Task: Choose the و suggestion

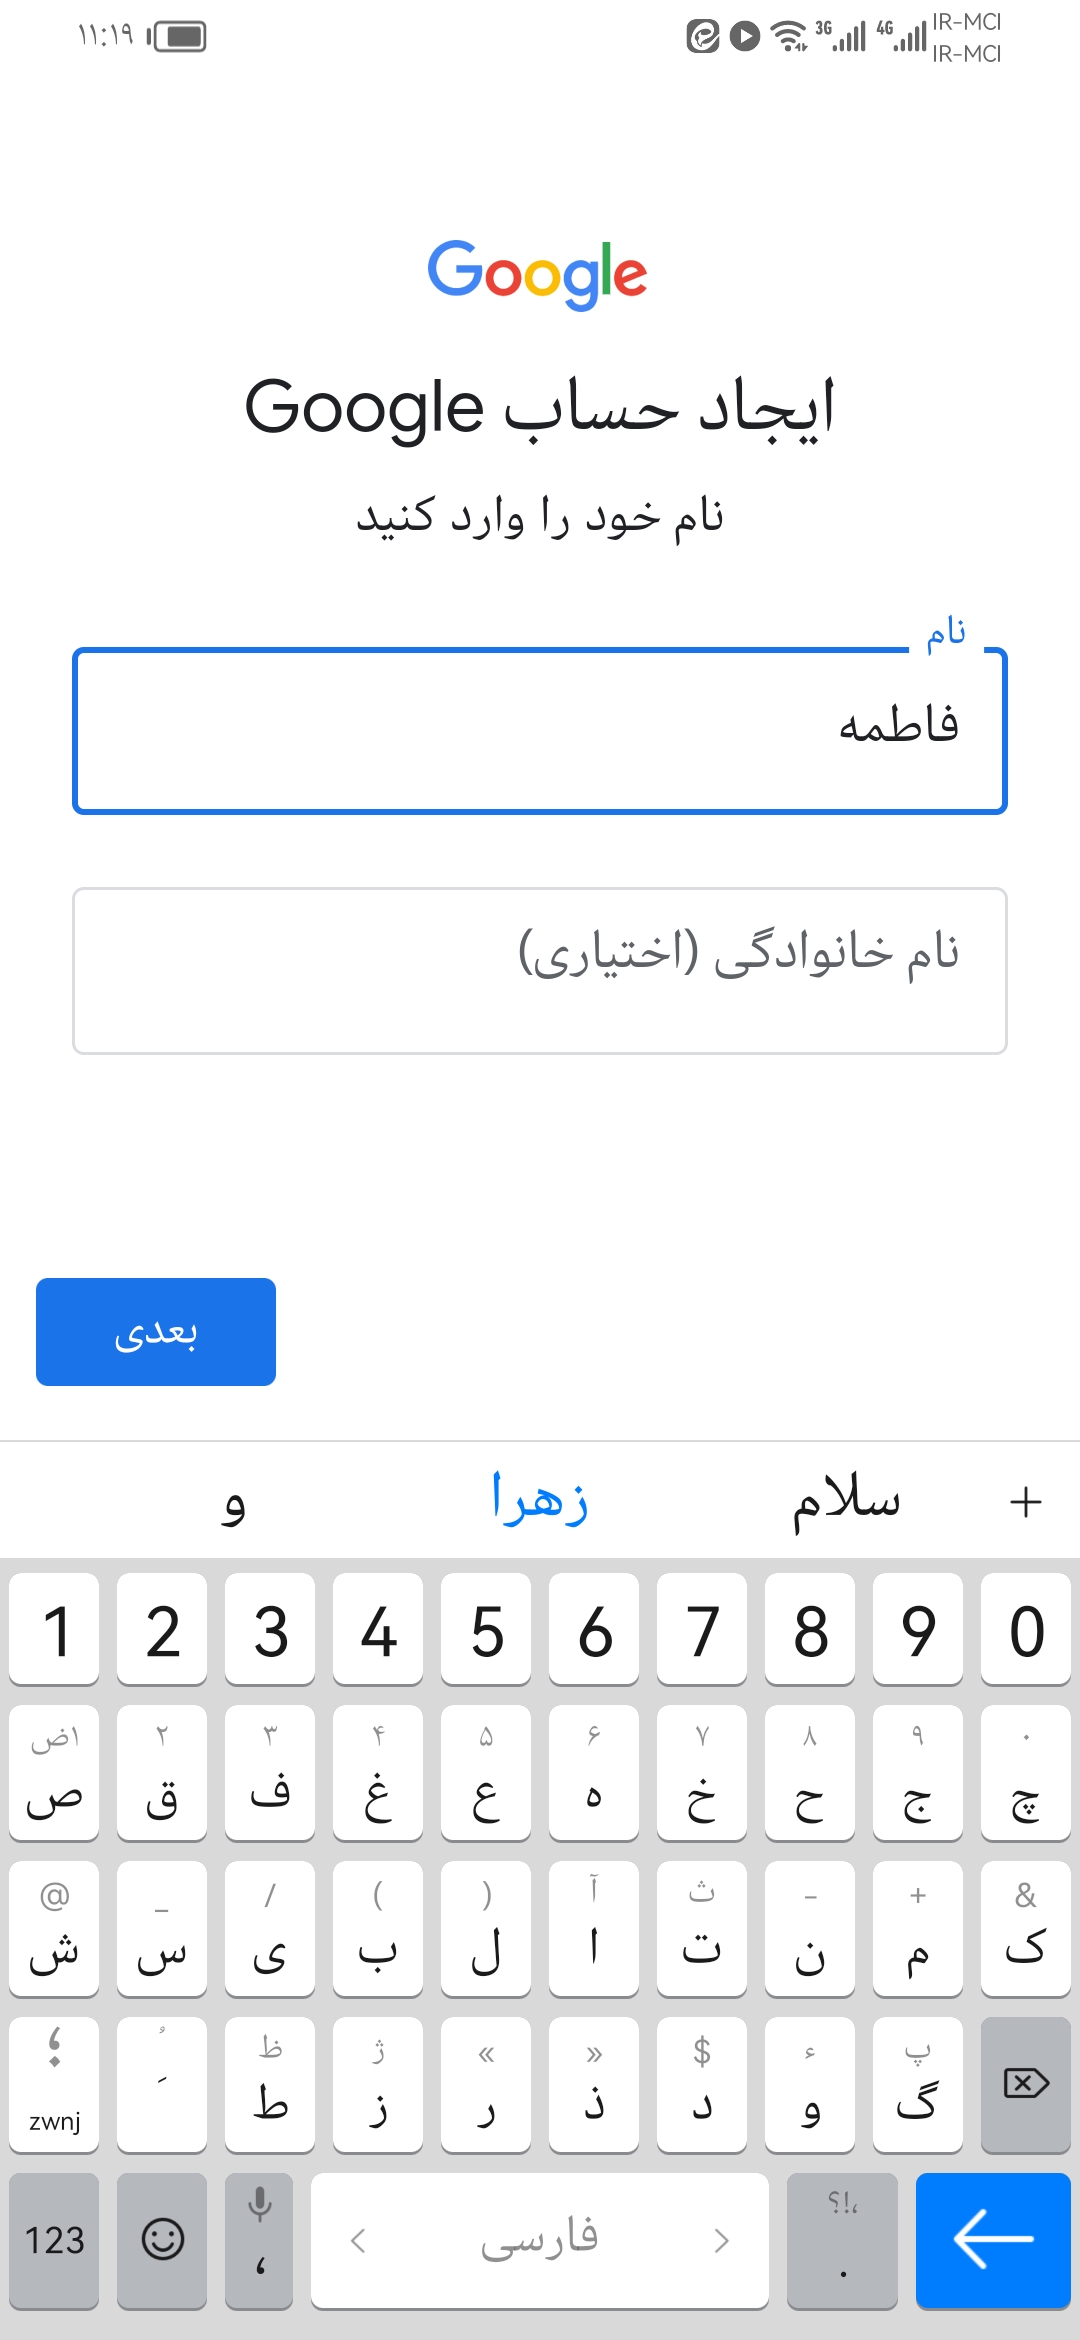Action: pyautogui.click(x=234, y=1501)
